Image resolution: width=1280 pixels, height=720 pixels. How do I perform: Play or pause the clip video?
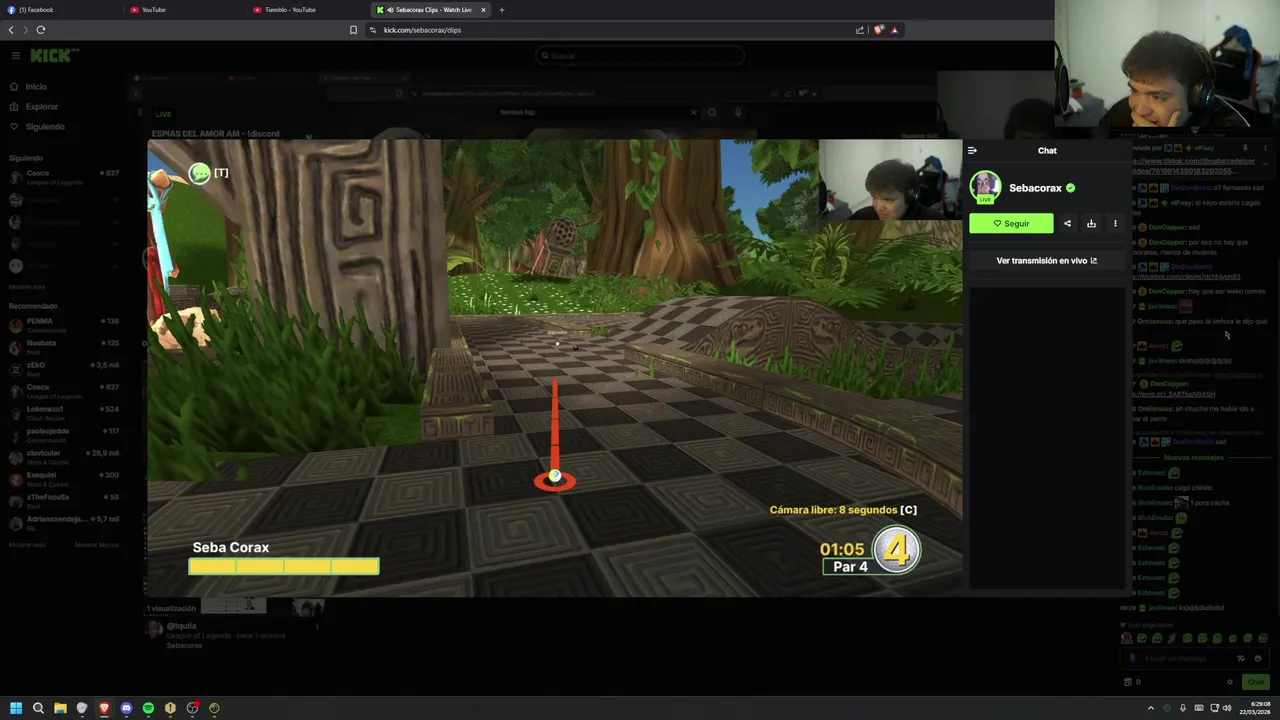click(x=555, y=368)
